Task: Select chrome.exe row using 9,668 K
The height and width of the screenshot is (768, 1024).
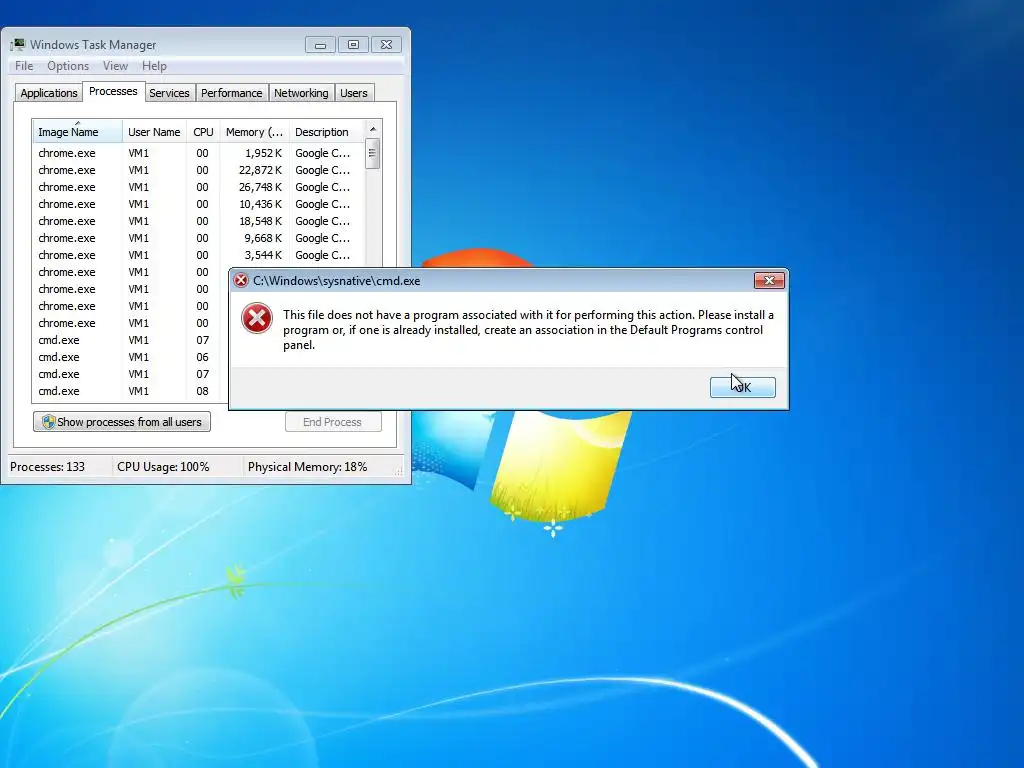Action: click(x=198, y=238)
